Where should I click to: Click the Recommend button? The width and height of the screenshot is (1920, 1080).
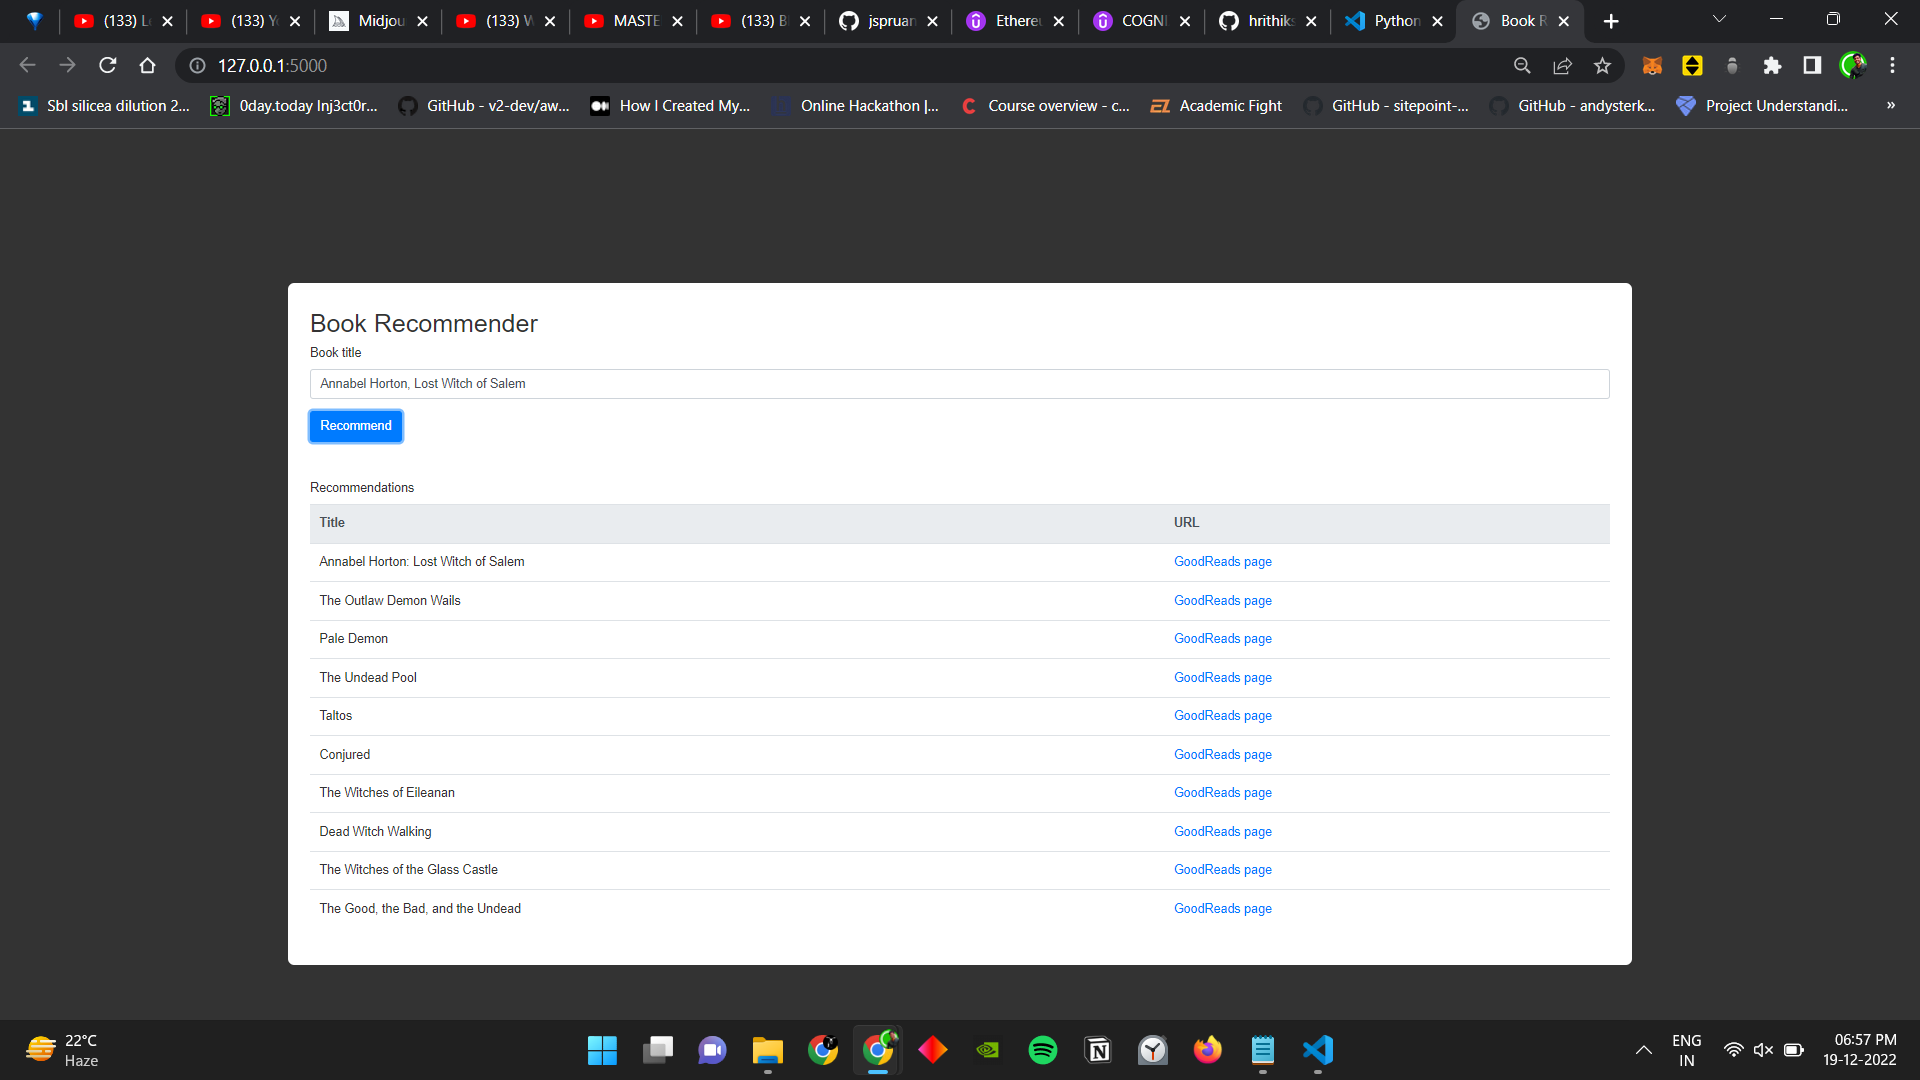coord(355,426)
